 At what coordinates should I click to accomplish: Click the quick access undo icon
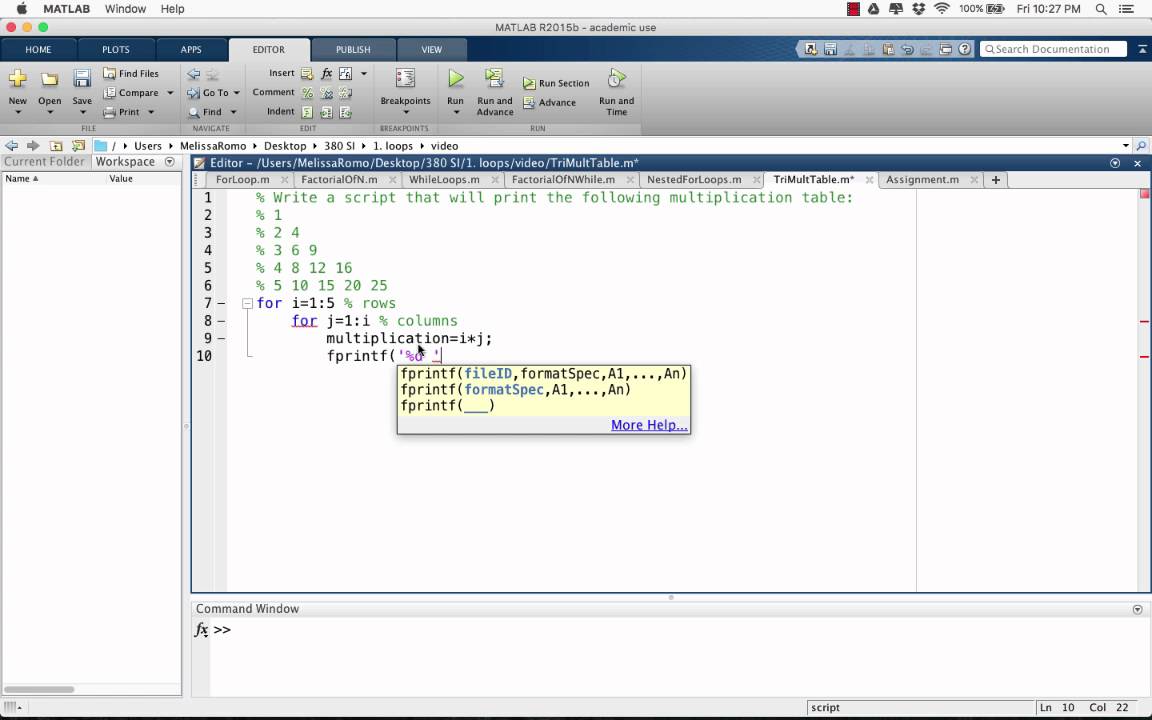coord(907,49)
